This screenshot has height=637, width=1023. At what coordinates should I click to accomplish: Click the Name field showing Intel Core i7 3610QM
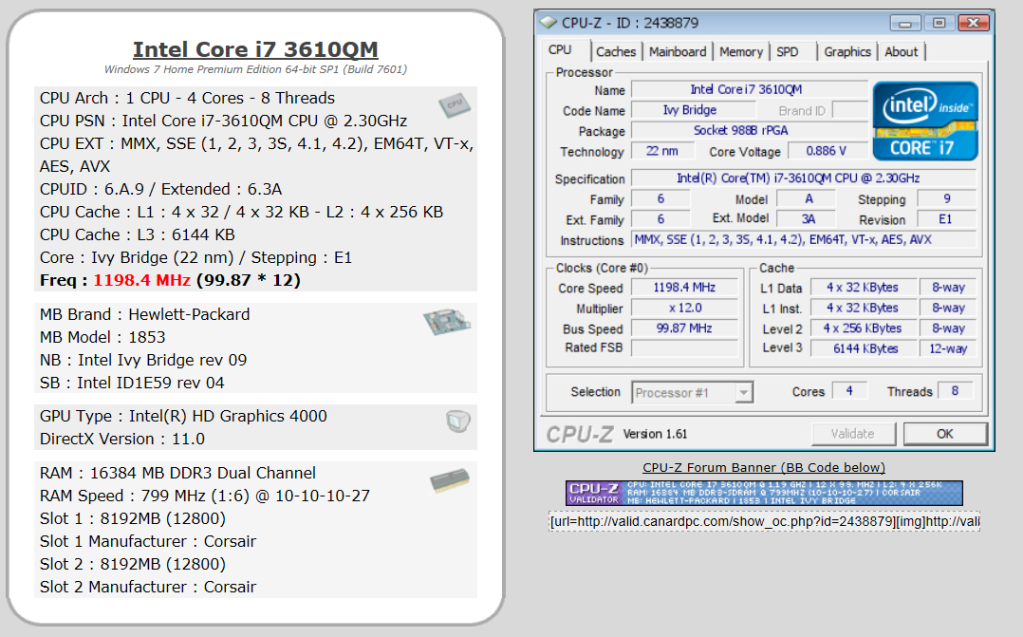pos(749,89)
